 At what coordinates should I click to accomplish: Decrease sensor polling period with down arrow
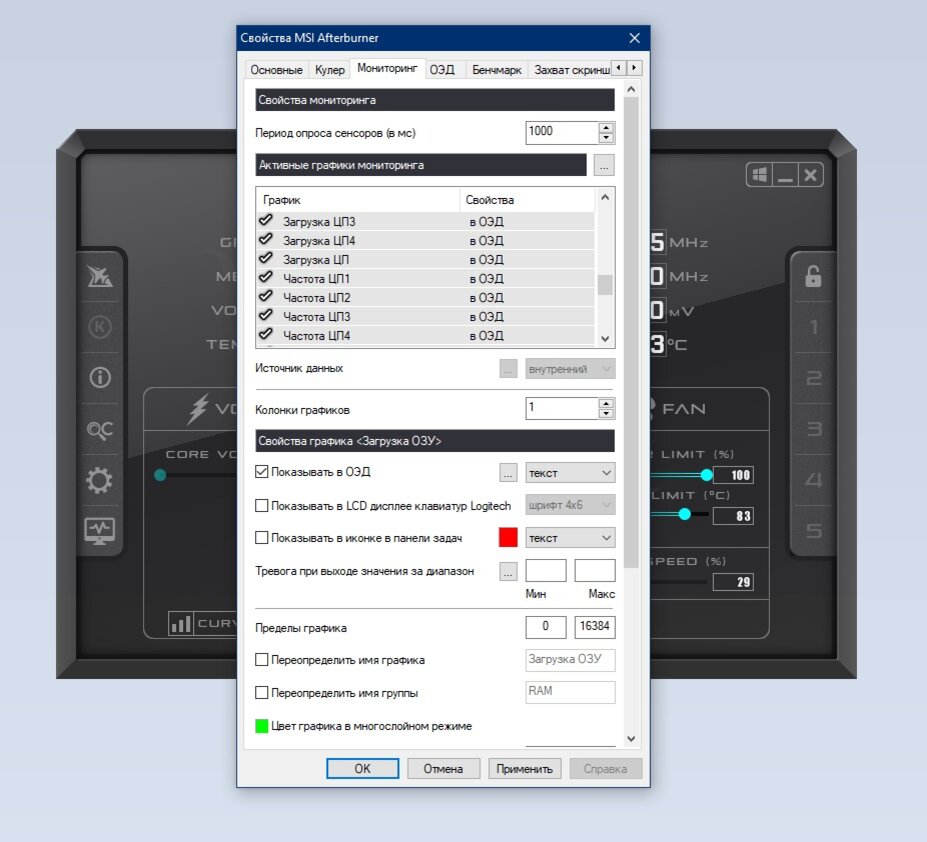coord(606,138)
